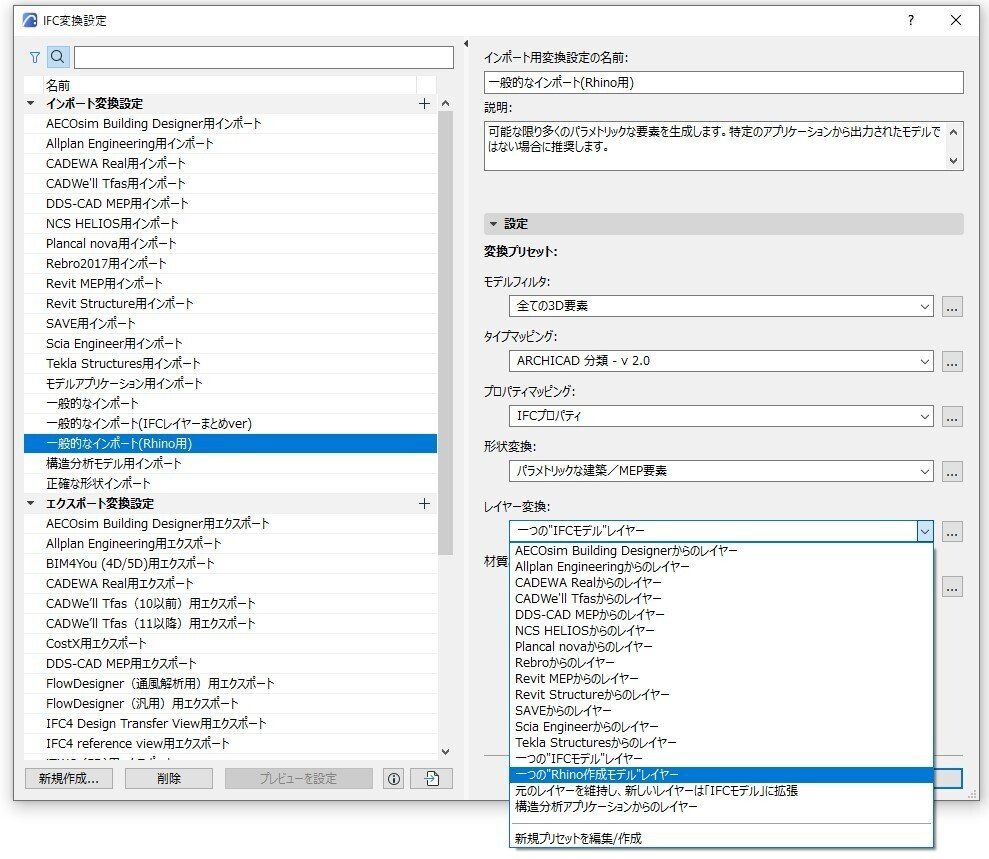989x859 pixels.
Task: Select Plancal novaからのレイヤー option
Action: pos(721,647)
